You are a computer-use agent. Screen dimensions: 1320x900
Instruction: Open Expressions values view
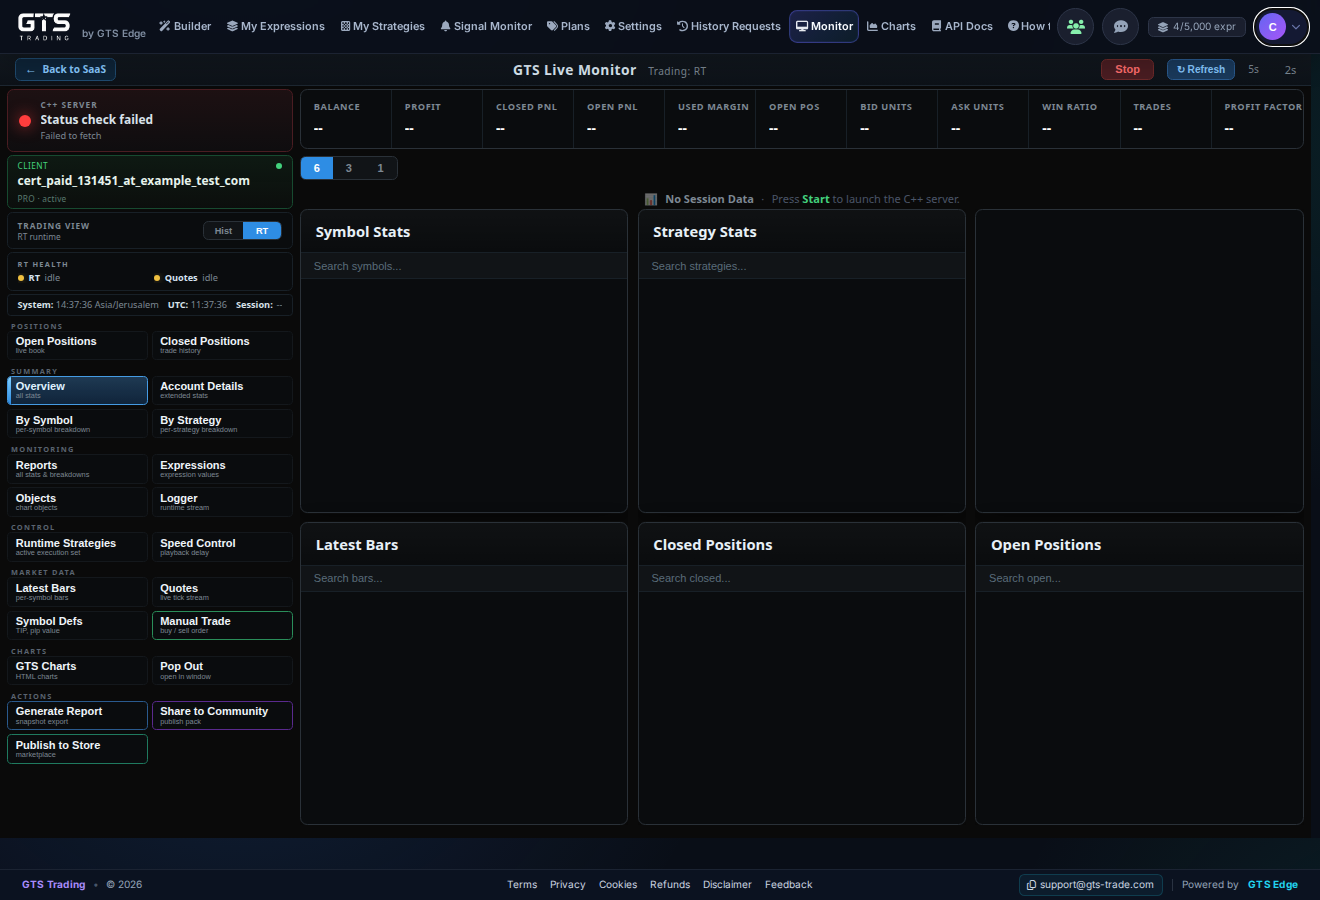[222, 469]
